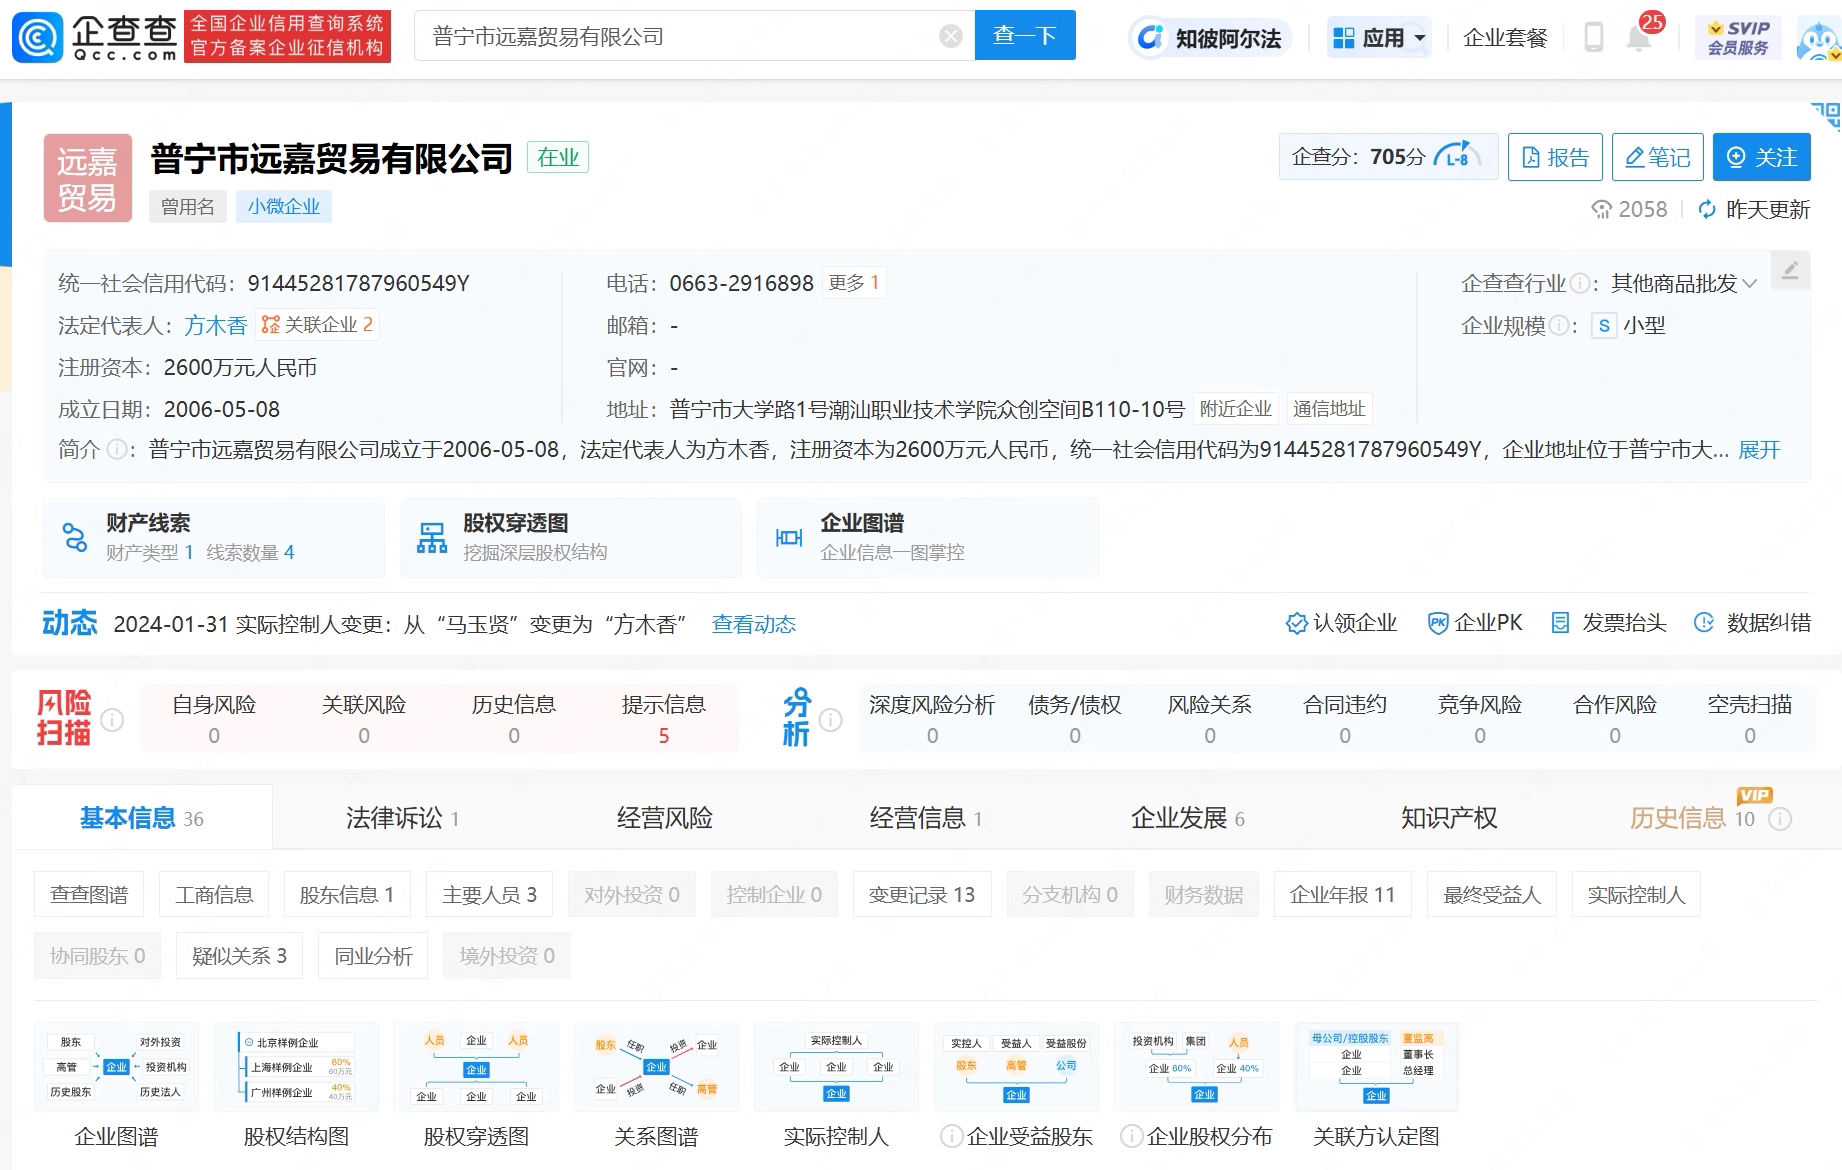Click the QR code icon
The height and width of the screenshot is (1170, 1842).
pos(1826,116)
